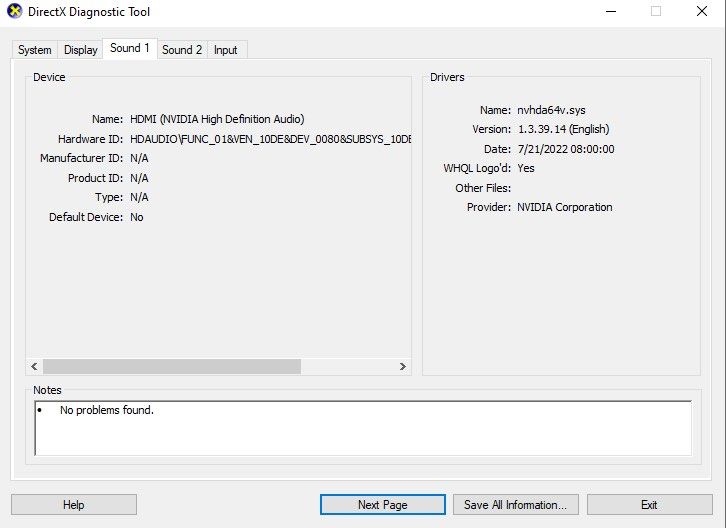Viewport: 726px width, 528px height.
Task: Click the maximize button in the title bar
Action: tap(656, 12)
